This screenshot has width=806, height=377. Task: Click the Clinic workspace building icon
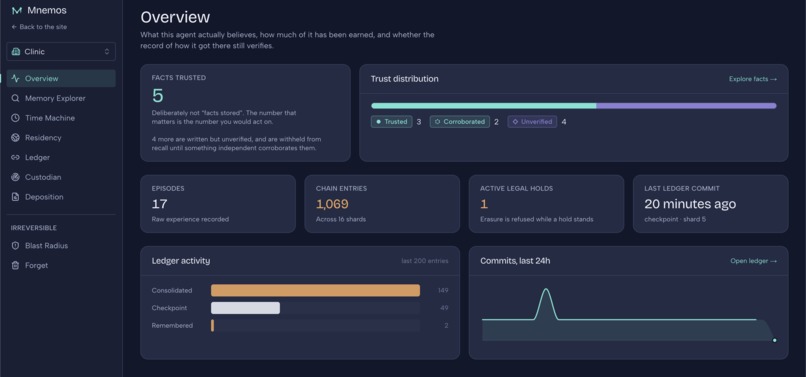16,52
